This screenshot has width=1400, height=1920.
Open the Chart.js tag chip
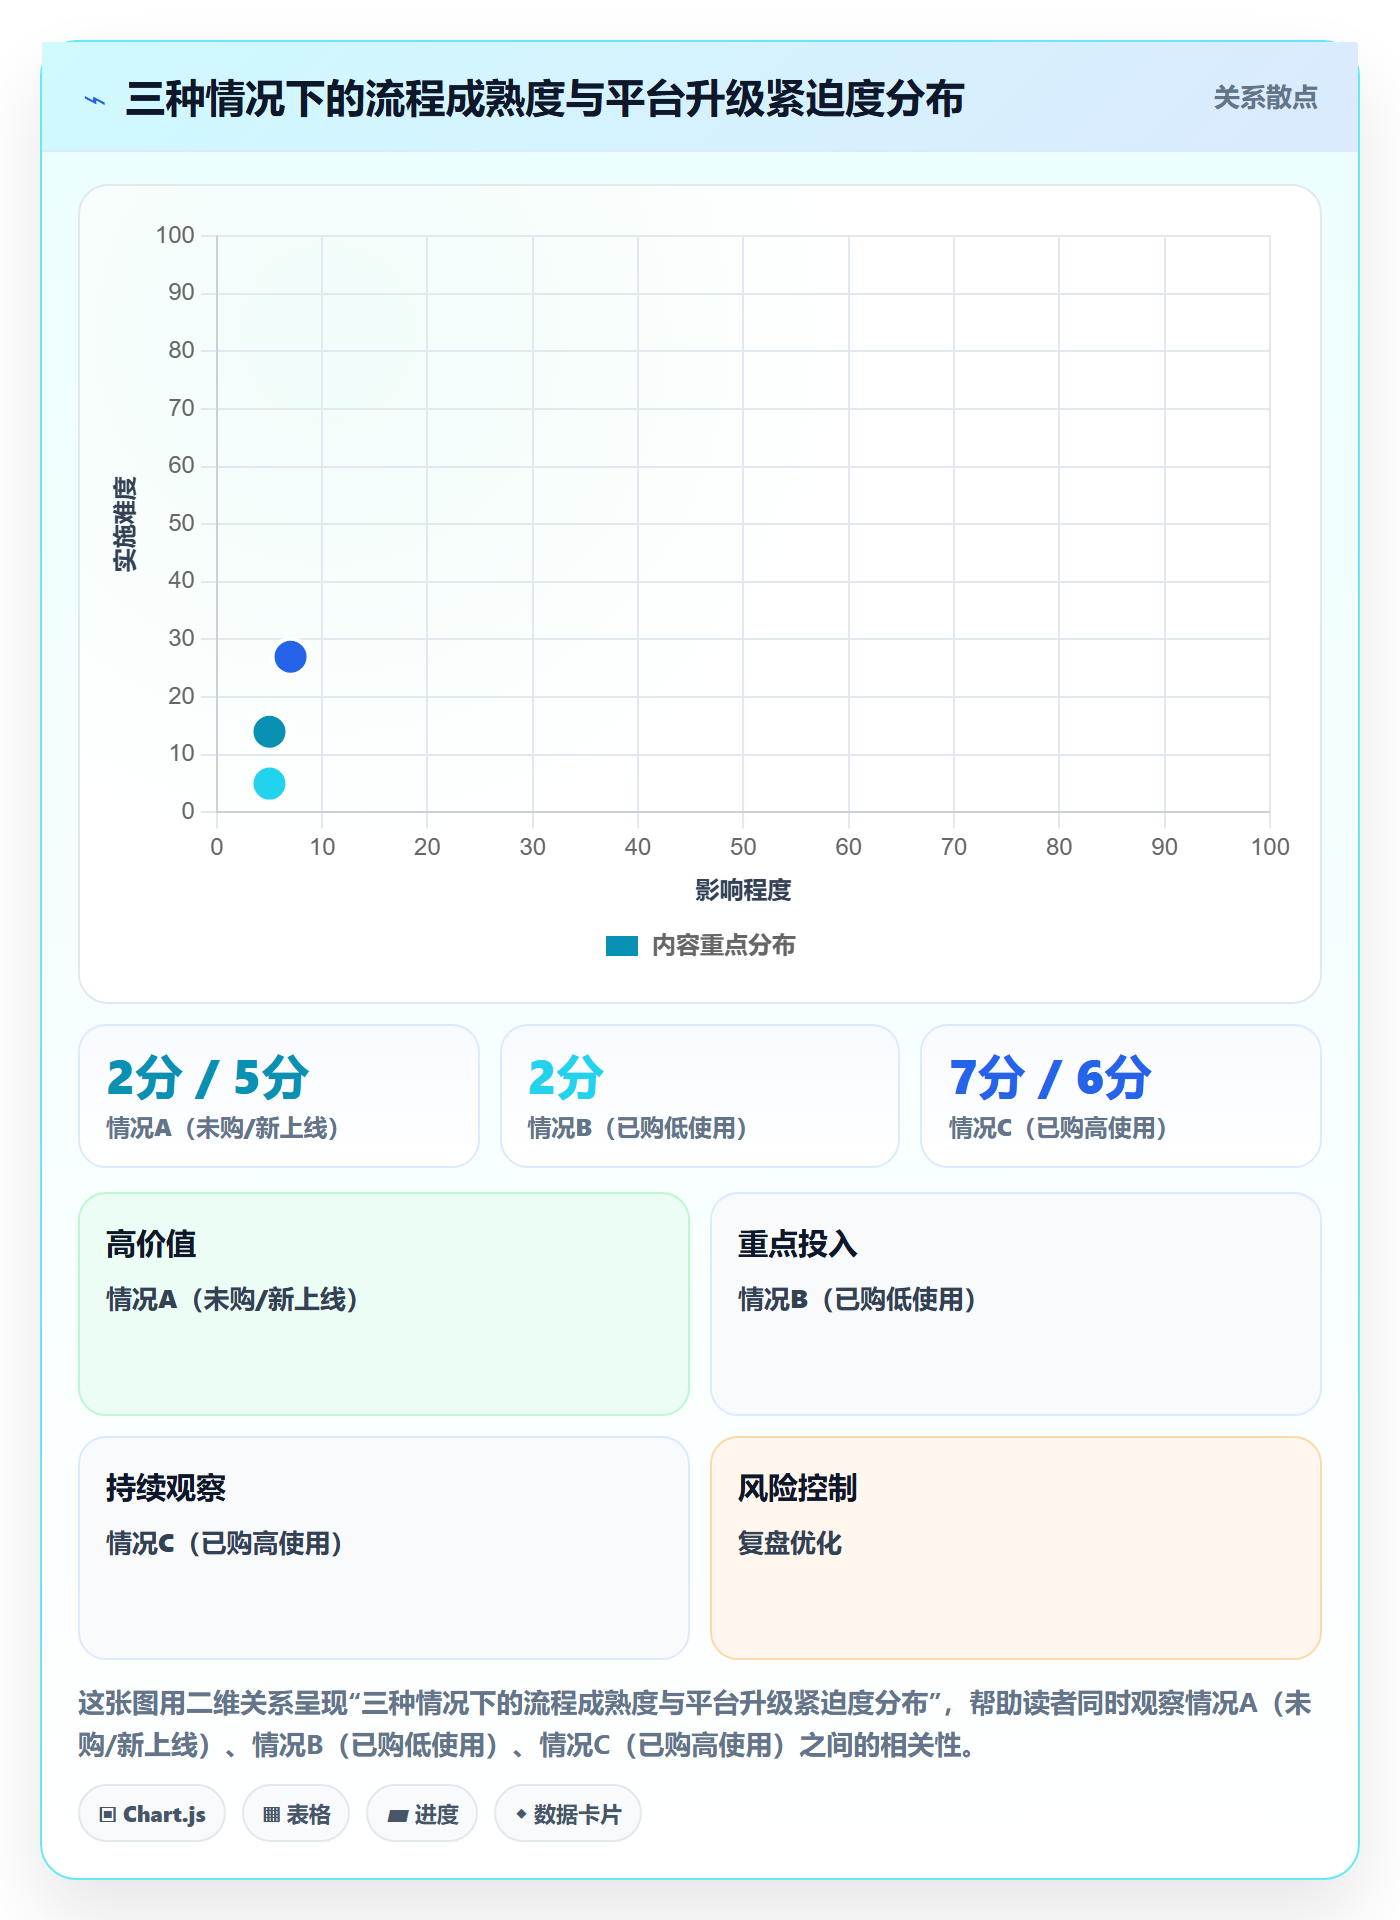152,1814
